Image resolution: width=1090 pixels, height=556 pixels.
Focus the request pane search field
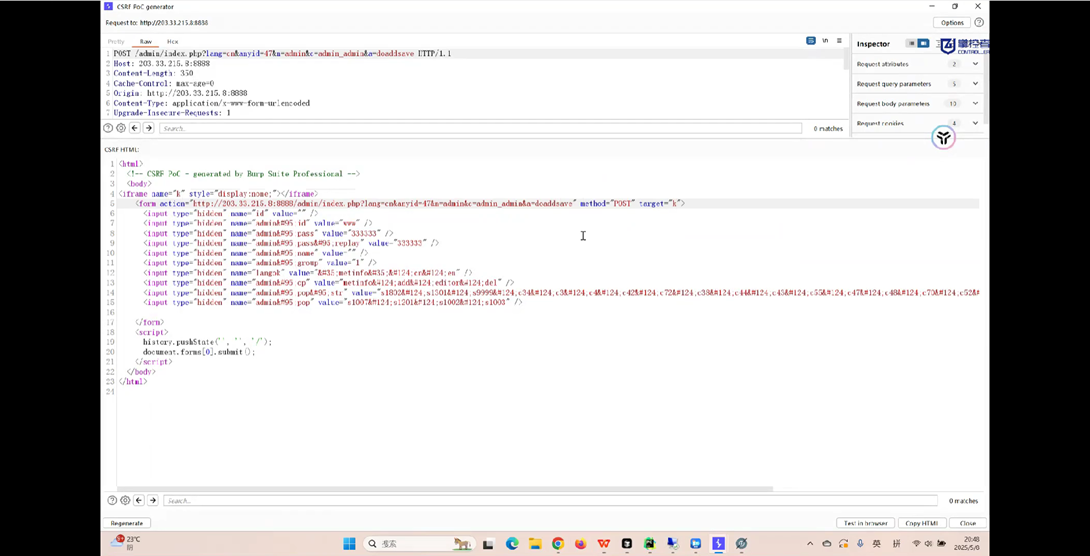point(480,129)
